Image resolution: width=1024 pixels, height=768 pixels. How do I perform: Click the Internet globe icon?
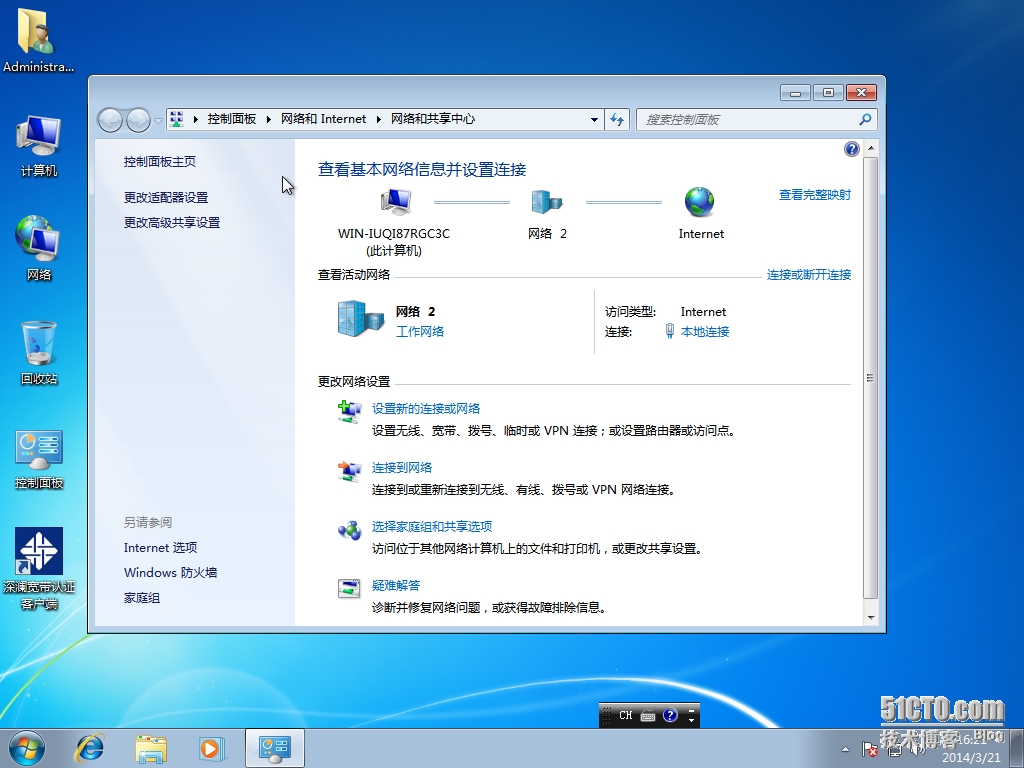tap(699, 202)
